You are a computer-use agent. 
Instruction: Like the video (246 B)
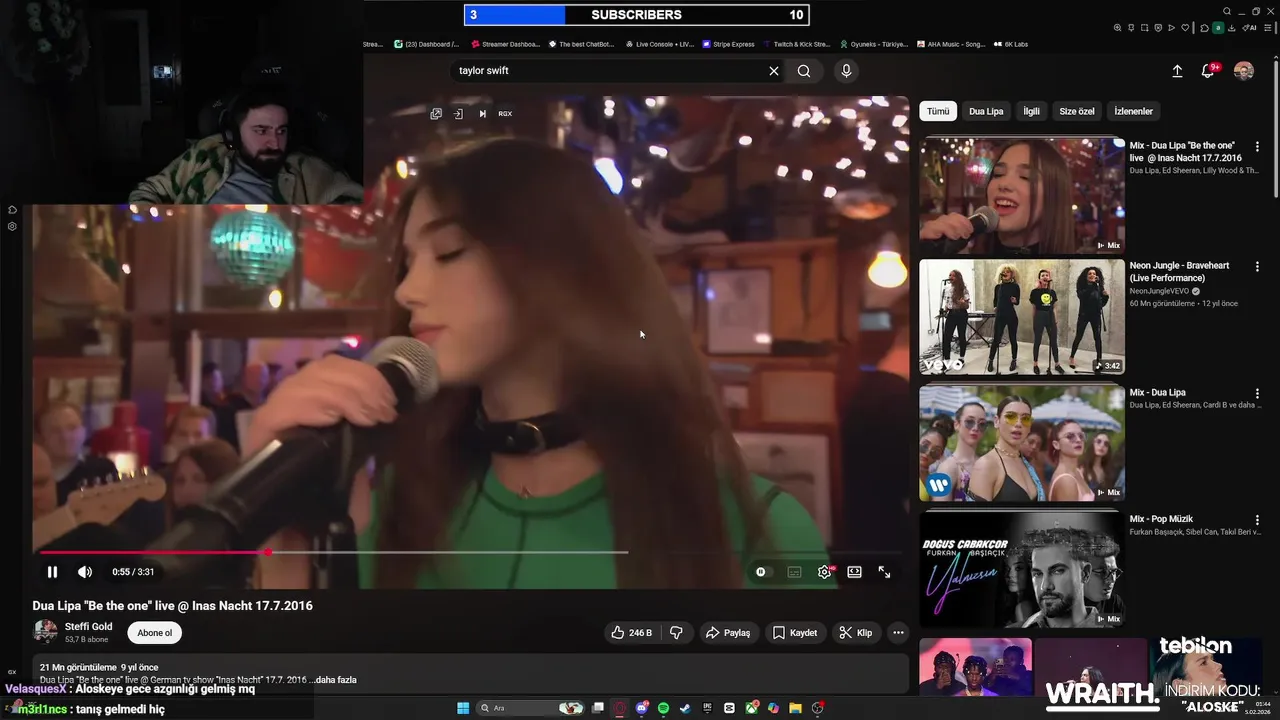pyautogui.click(x=631, y=633)
